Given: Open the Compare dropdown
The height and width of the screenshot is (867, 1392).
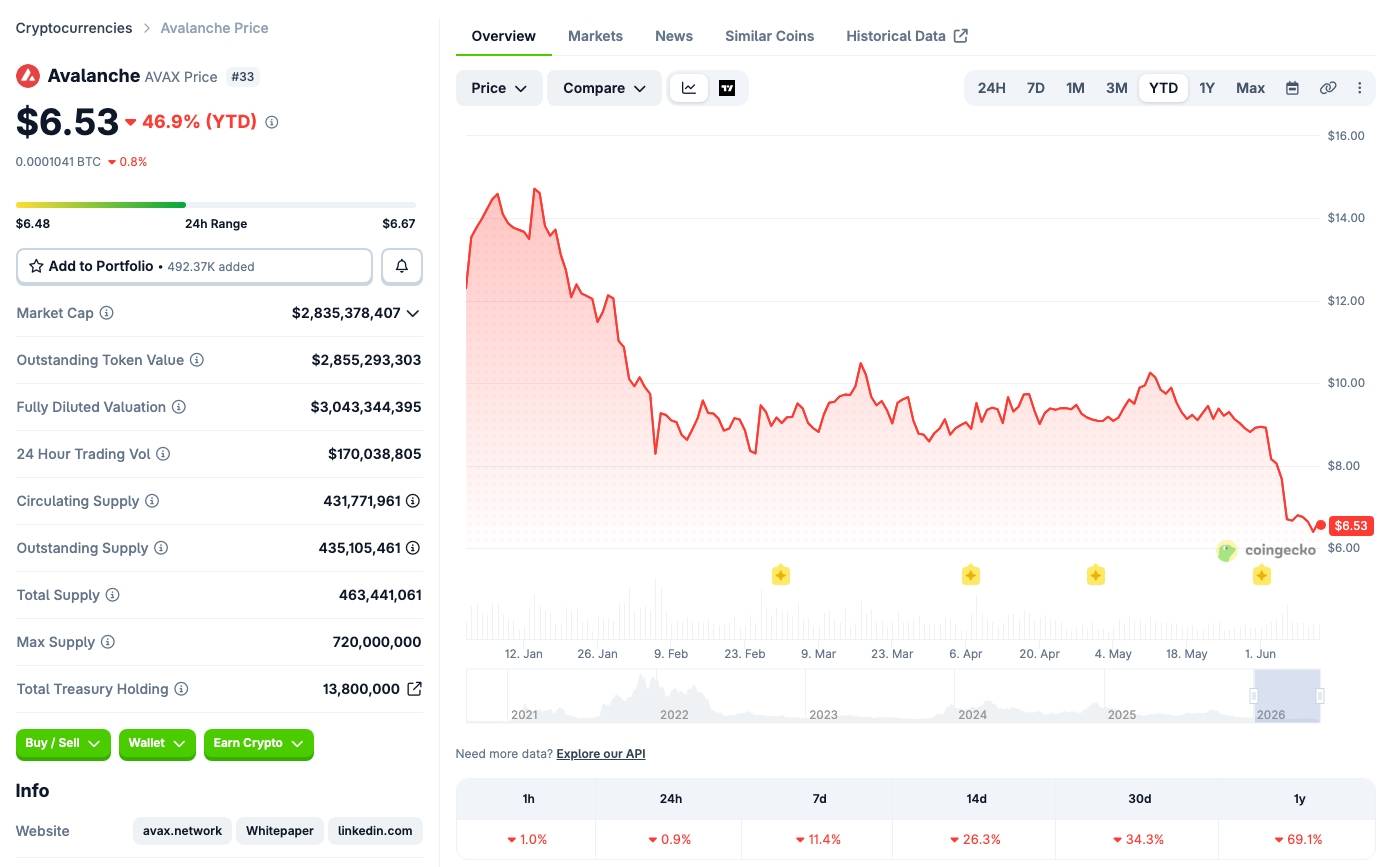Looking at the screenshot, I should coord(604,88).
